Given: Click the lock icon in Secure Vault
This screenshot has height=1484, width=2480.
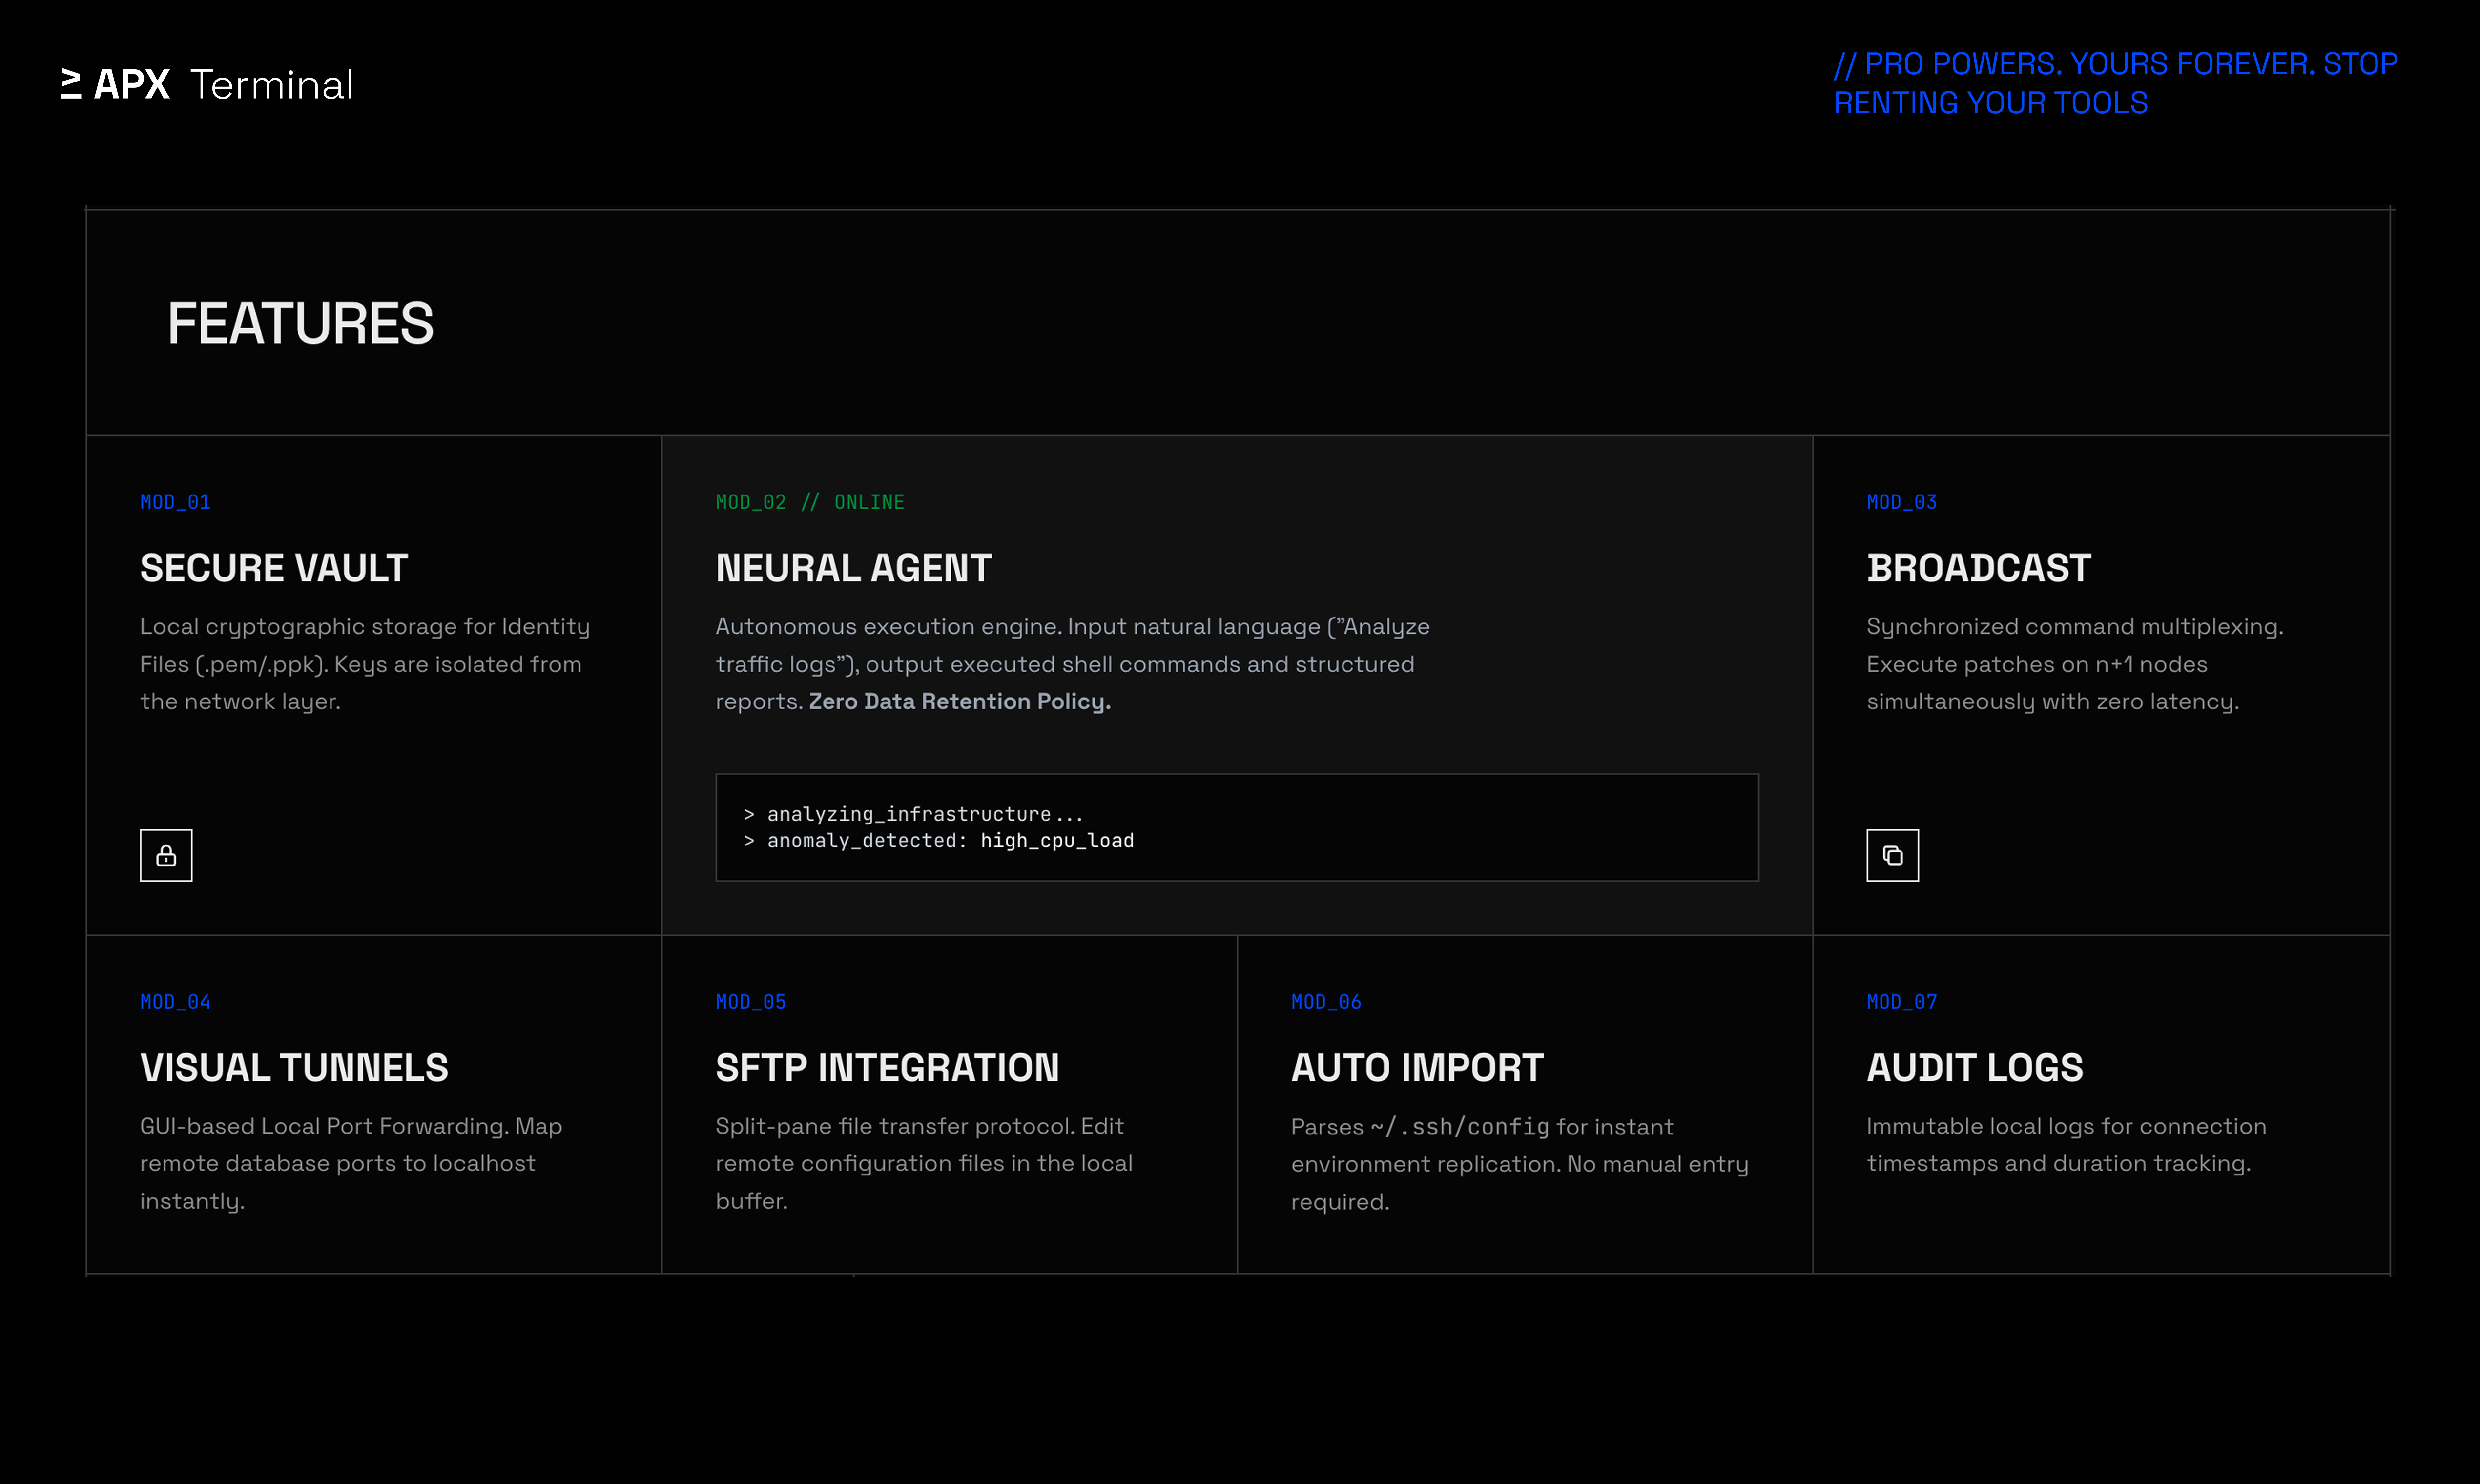Looking at the screenshot, I should (166, 855).
